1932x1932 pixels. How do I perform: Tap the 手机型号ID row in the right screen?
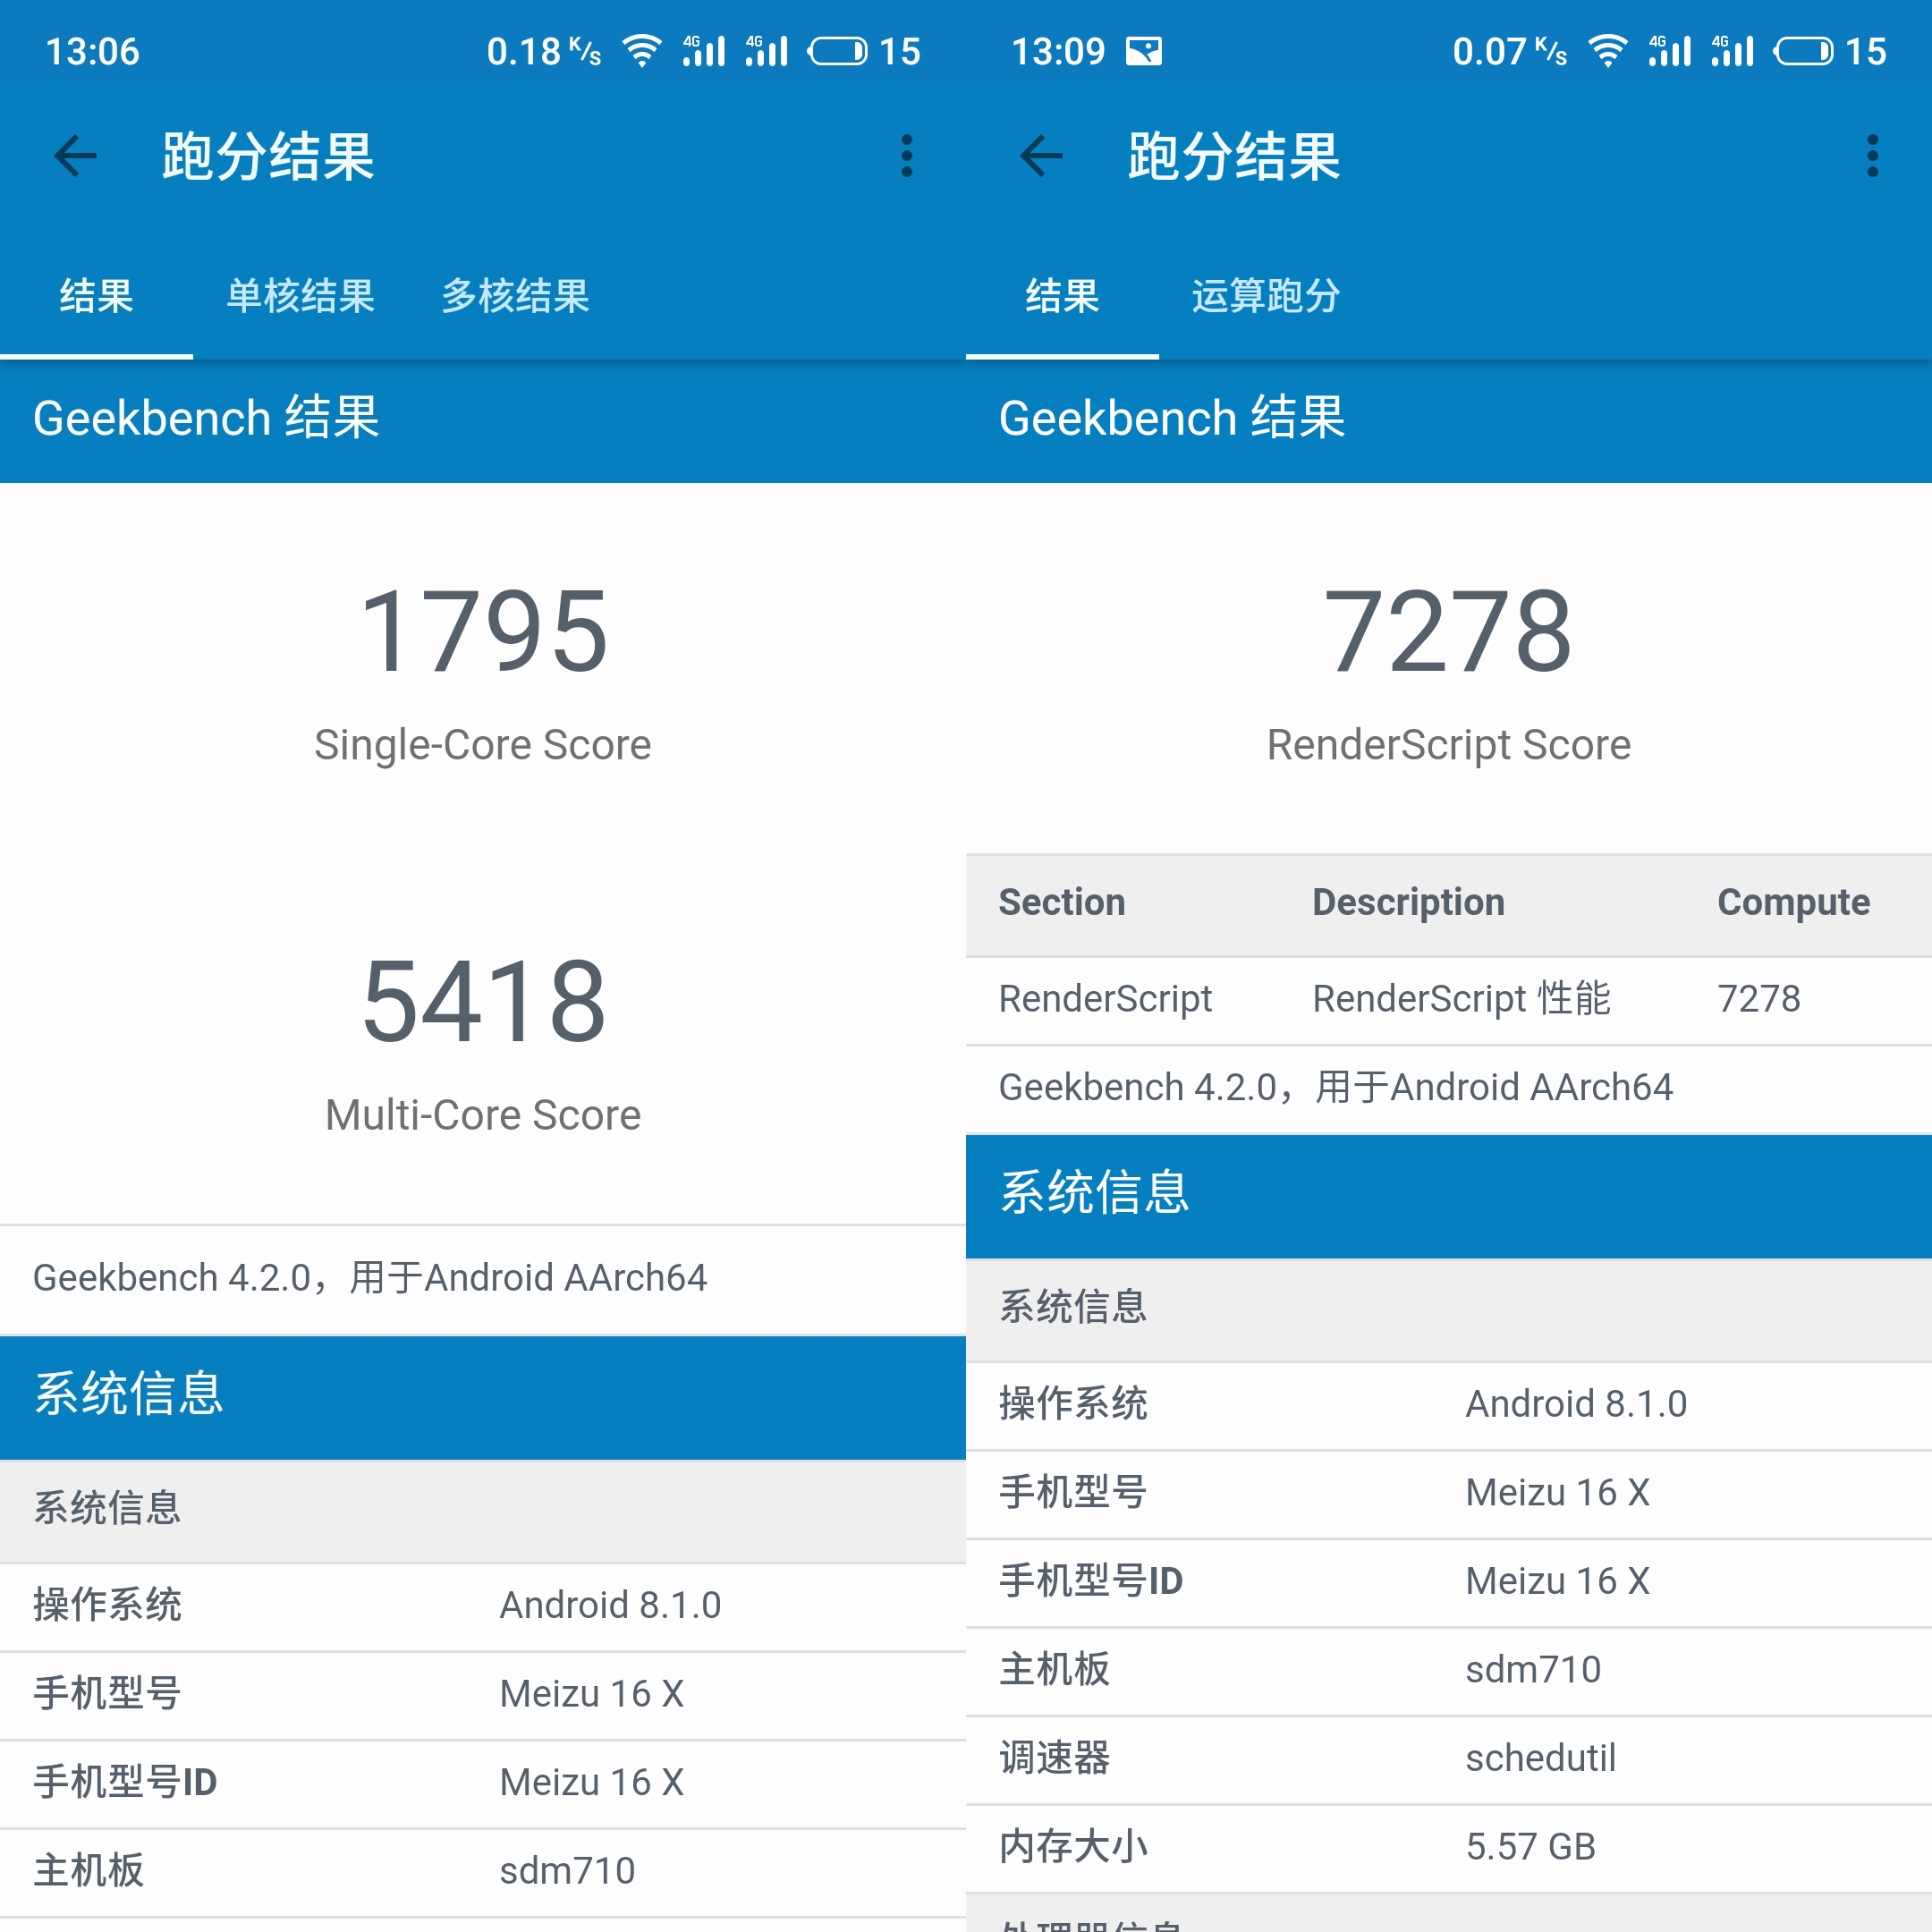click(x=1449, y=1581)
